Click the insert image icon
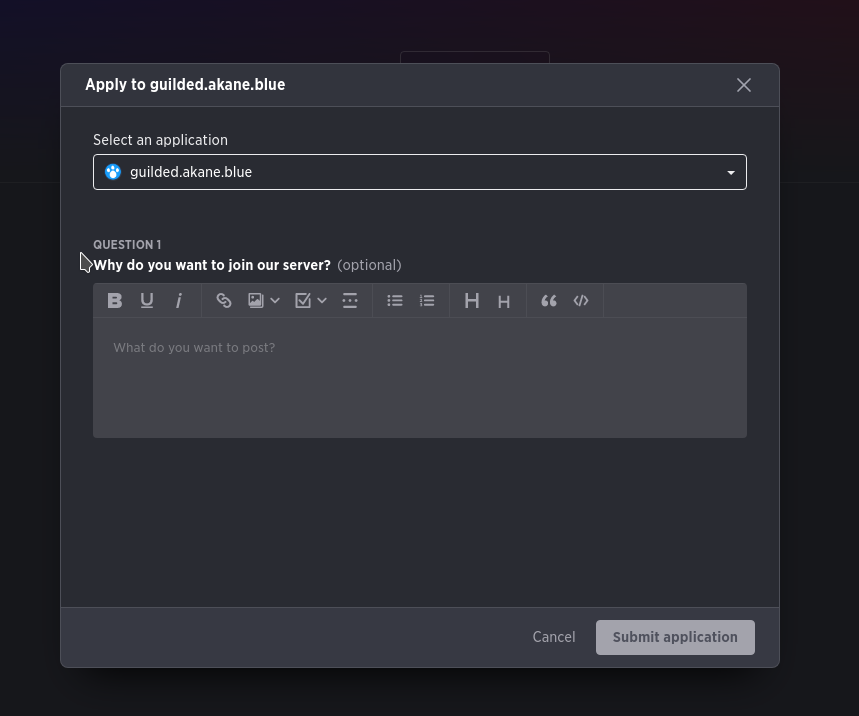The height and width of the screenshot is (716, 859). 256,301
